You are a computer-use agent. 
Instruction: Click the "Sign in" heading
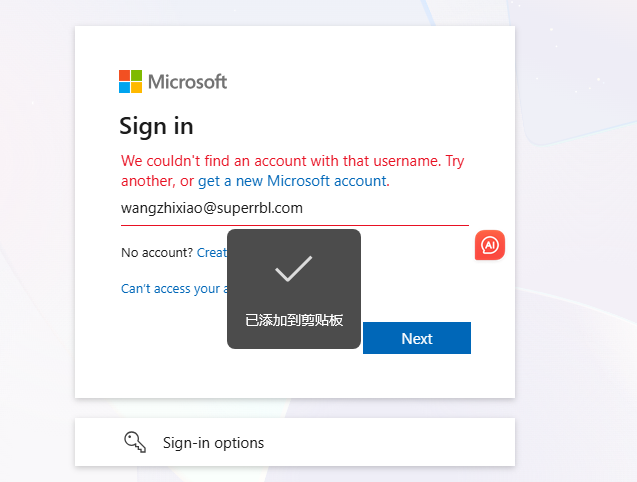156,126
